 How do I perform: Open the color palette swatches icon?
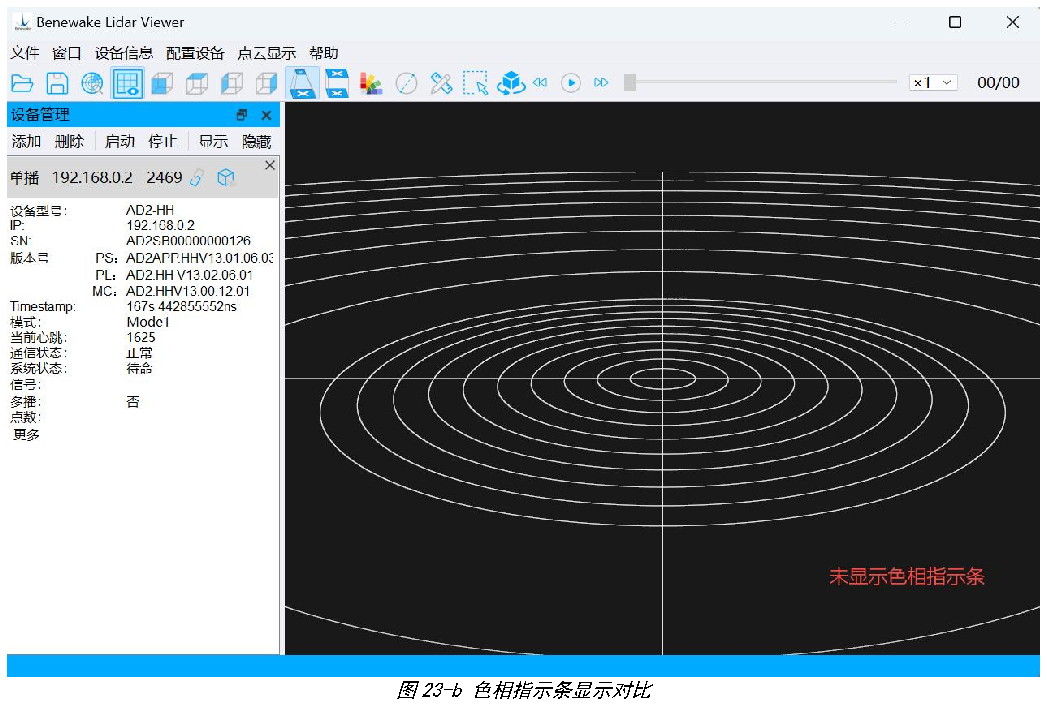coord(371,83)
